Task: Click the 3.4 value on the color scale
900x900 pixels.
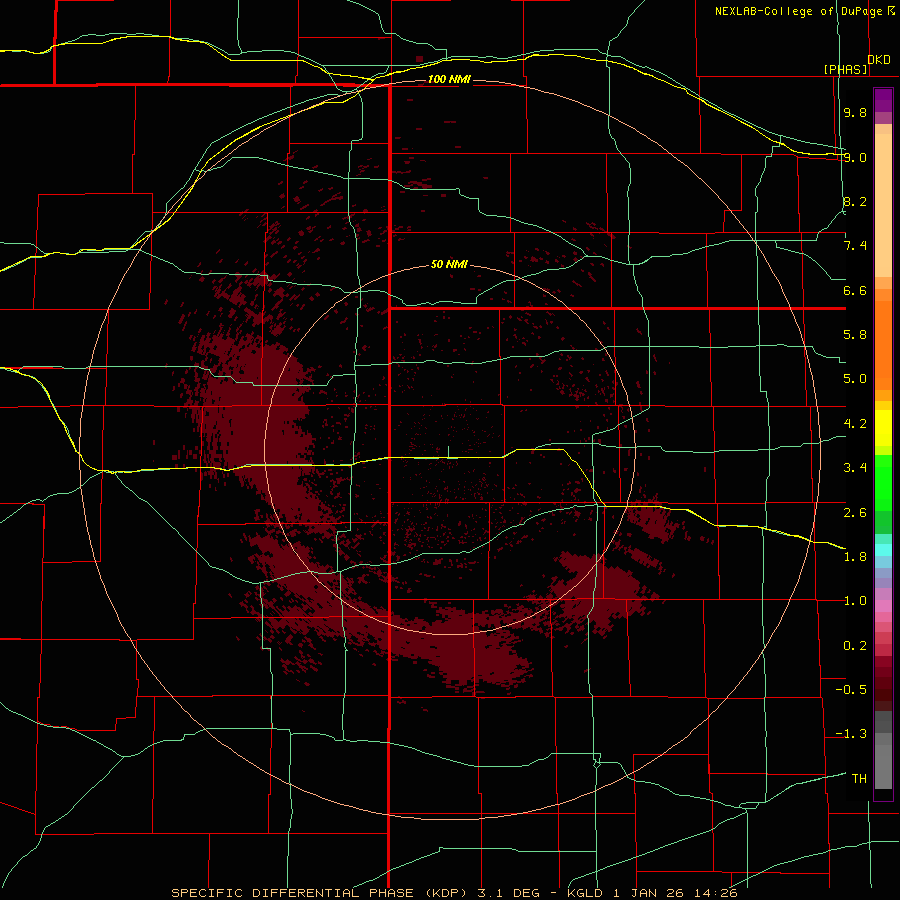Action: click(855, 468)
